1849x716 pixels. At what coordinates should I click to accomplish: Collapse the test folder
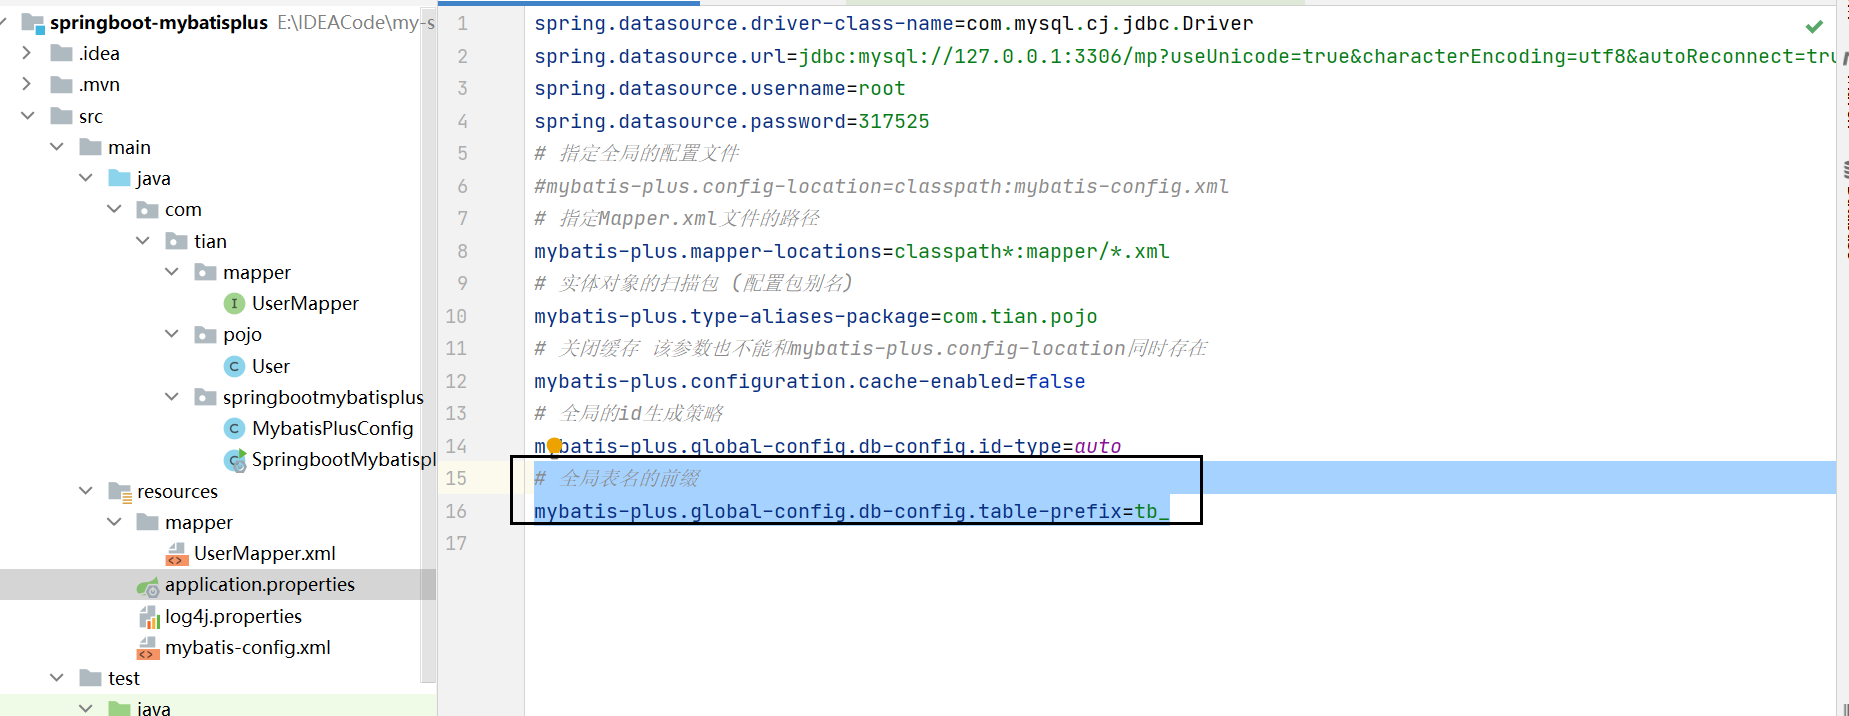(56, 678)
